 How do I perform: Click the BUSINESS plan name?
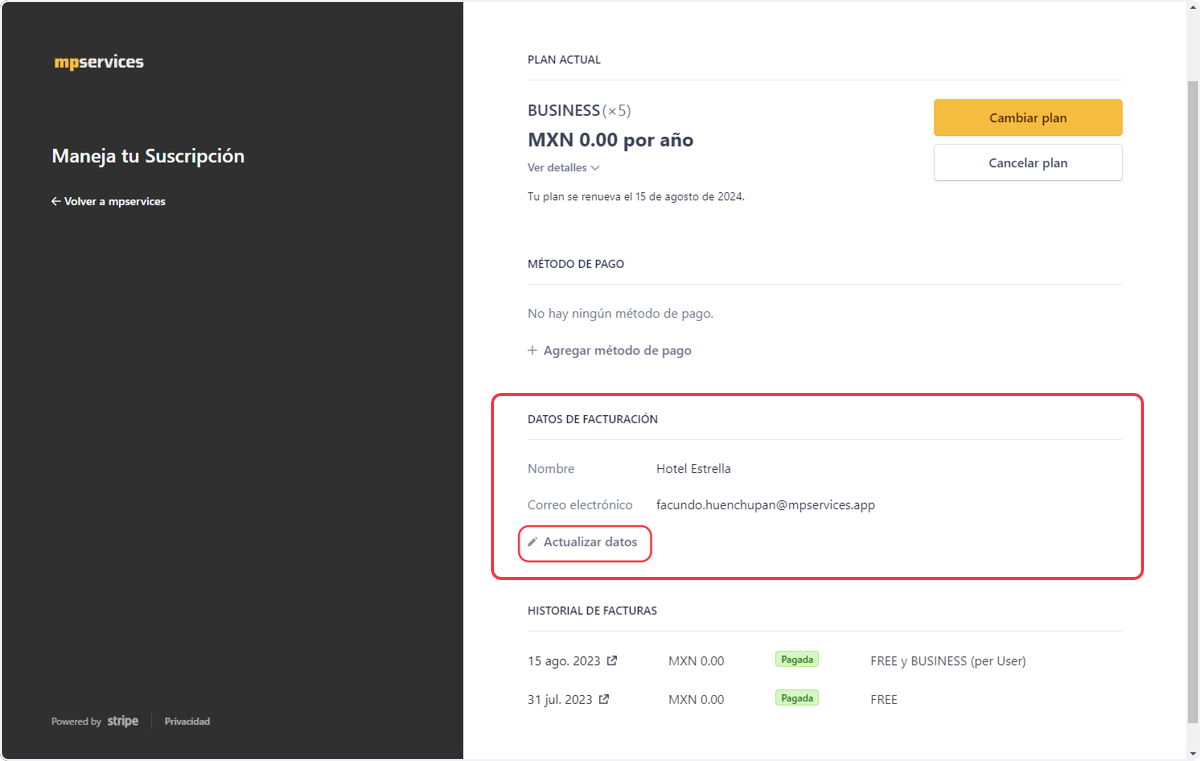(563, 111)
